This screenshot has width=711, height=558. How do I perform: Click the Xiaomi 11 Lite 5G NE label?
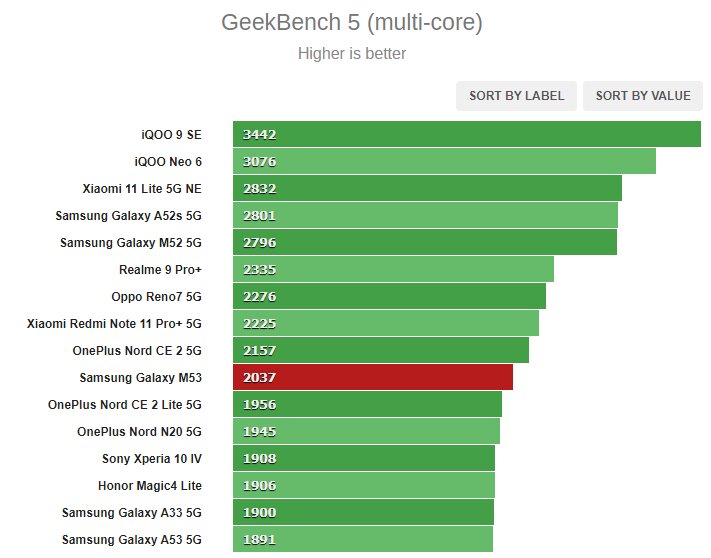(142, 189)
